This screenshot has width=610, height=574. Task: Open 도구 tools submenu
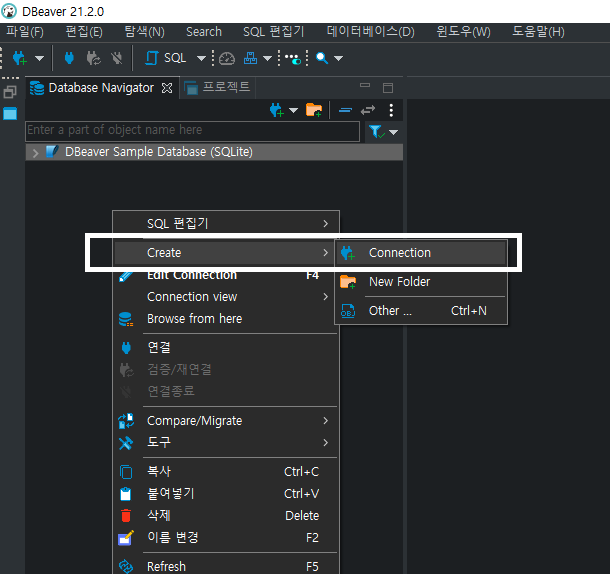click(x=226, y=442)
